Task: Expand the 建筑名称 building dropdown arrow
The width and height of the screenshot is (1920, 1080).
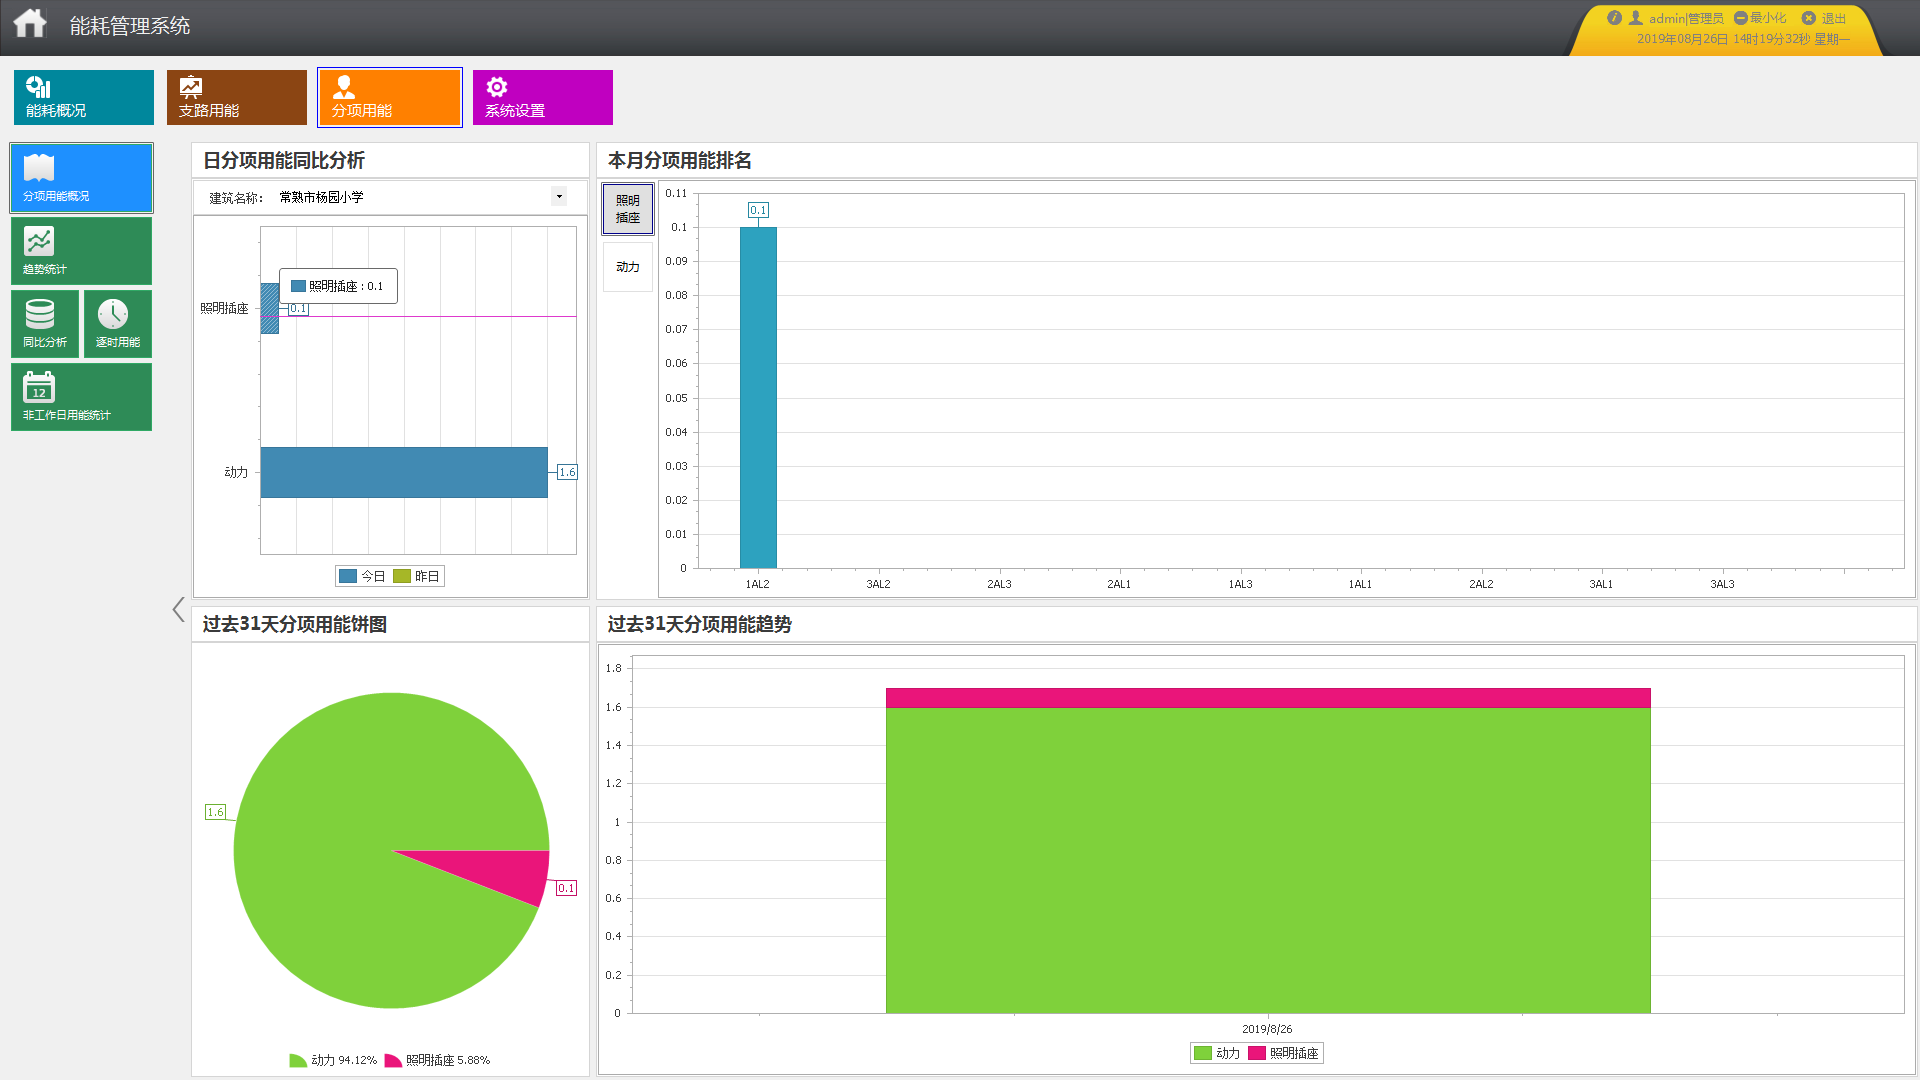Action: click(559, 197)
